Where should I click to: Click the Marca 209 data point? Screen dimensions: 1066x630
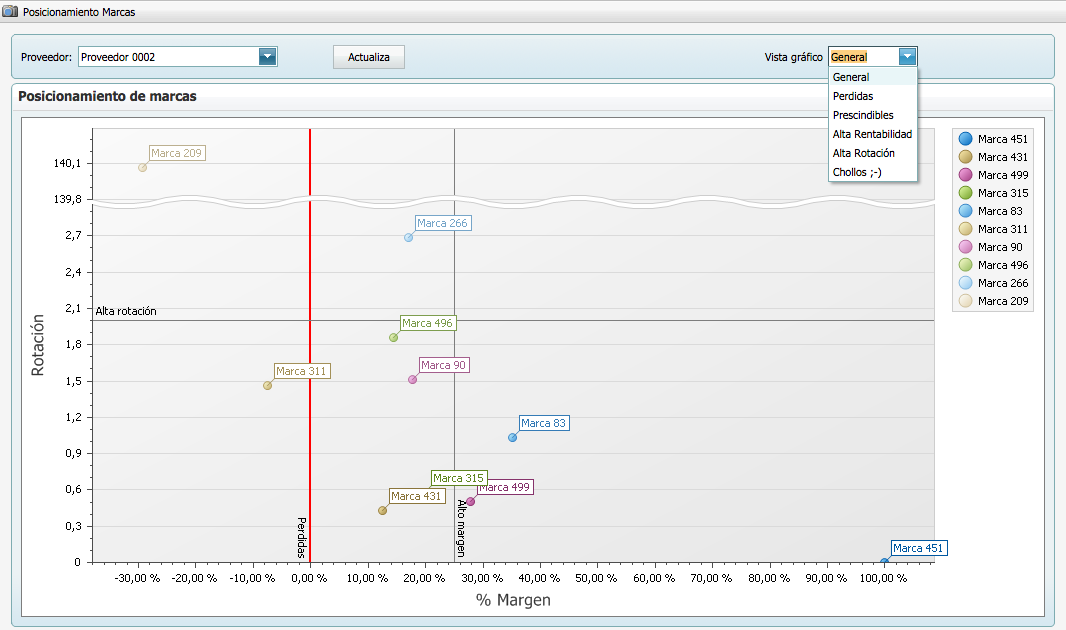pos(143,167)
